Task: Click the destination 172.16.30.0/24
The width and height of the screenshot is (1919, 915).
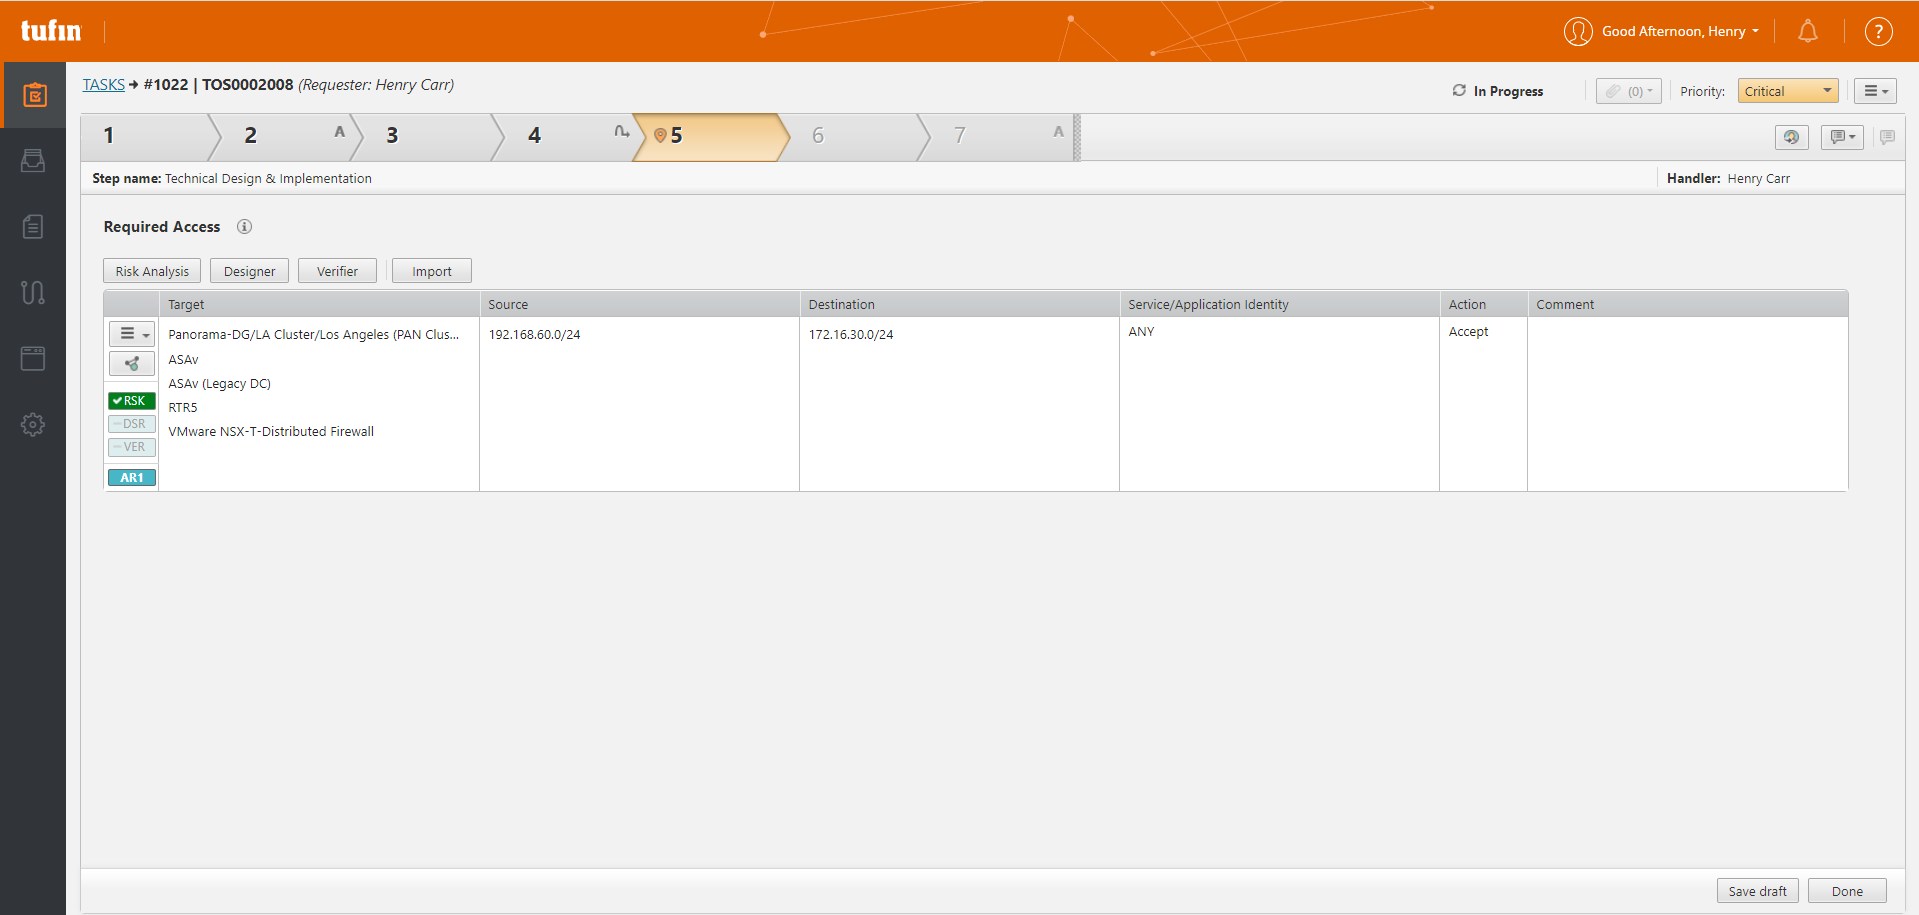Action: tap(851, 335)
